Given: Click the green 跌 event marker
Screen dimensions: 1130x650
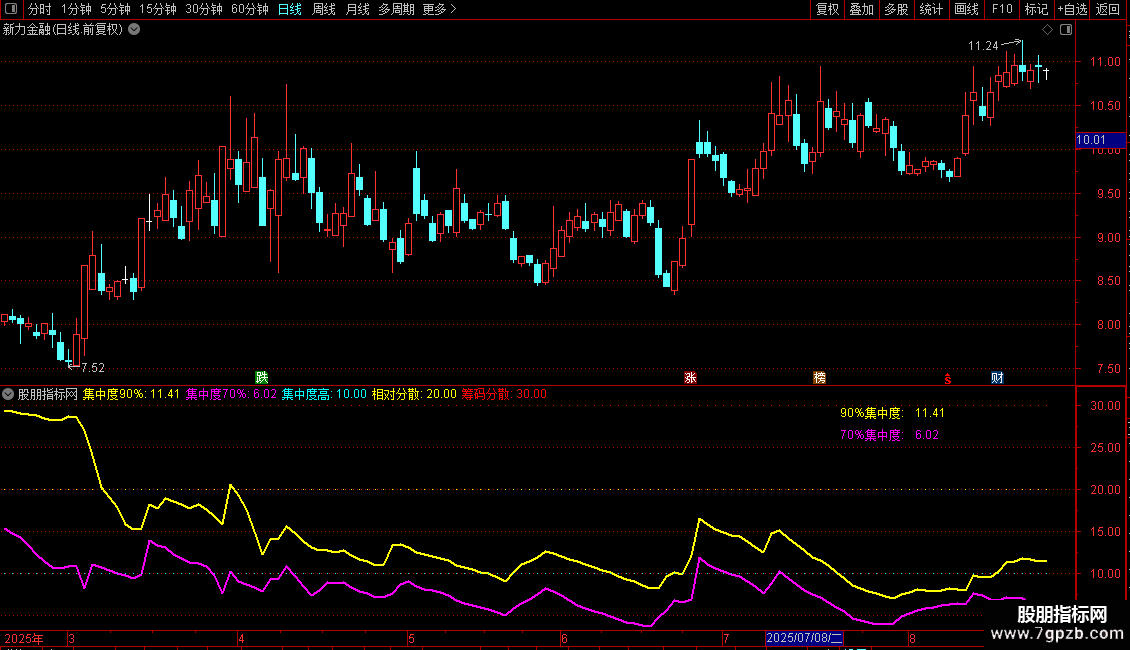Looking at the screenshot, I should pyautogui.click(x=262, y=378).
